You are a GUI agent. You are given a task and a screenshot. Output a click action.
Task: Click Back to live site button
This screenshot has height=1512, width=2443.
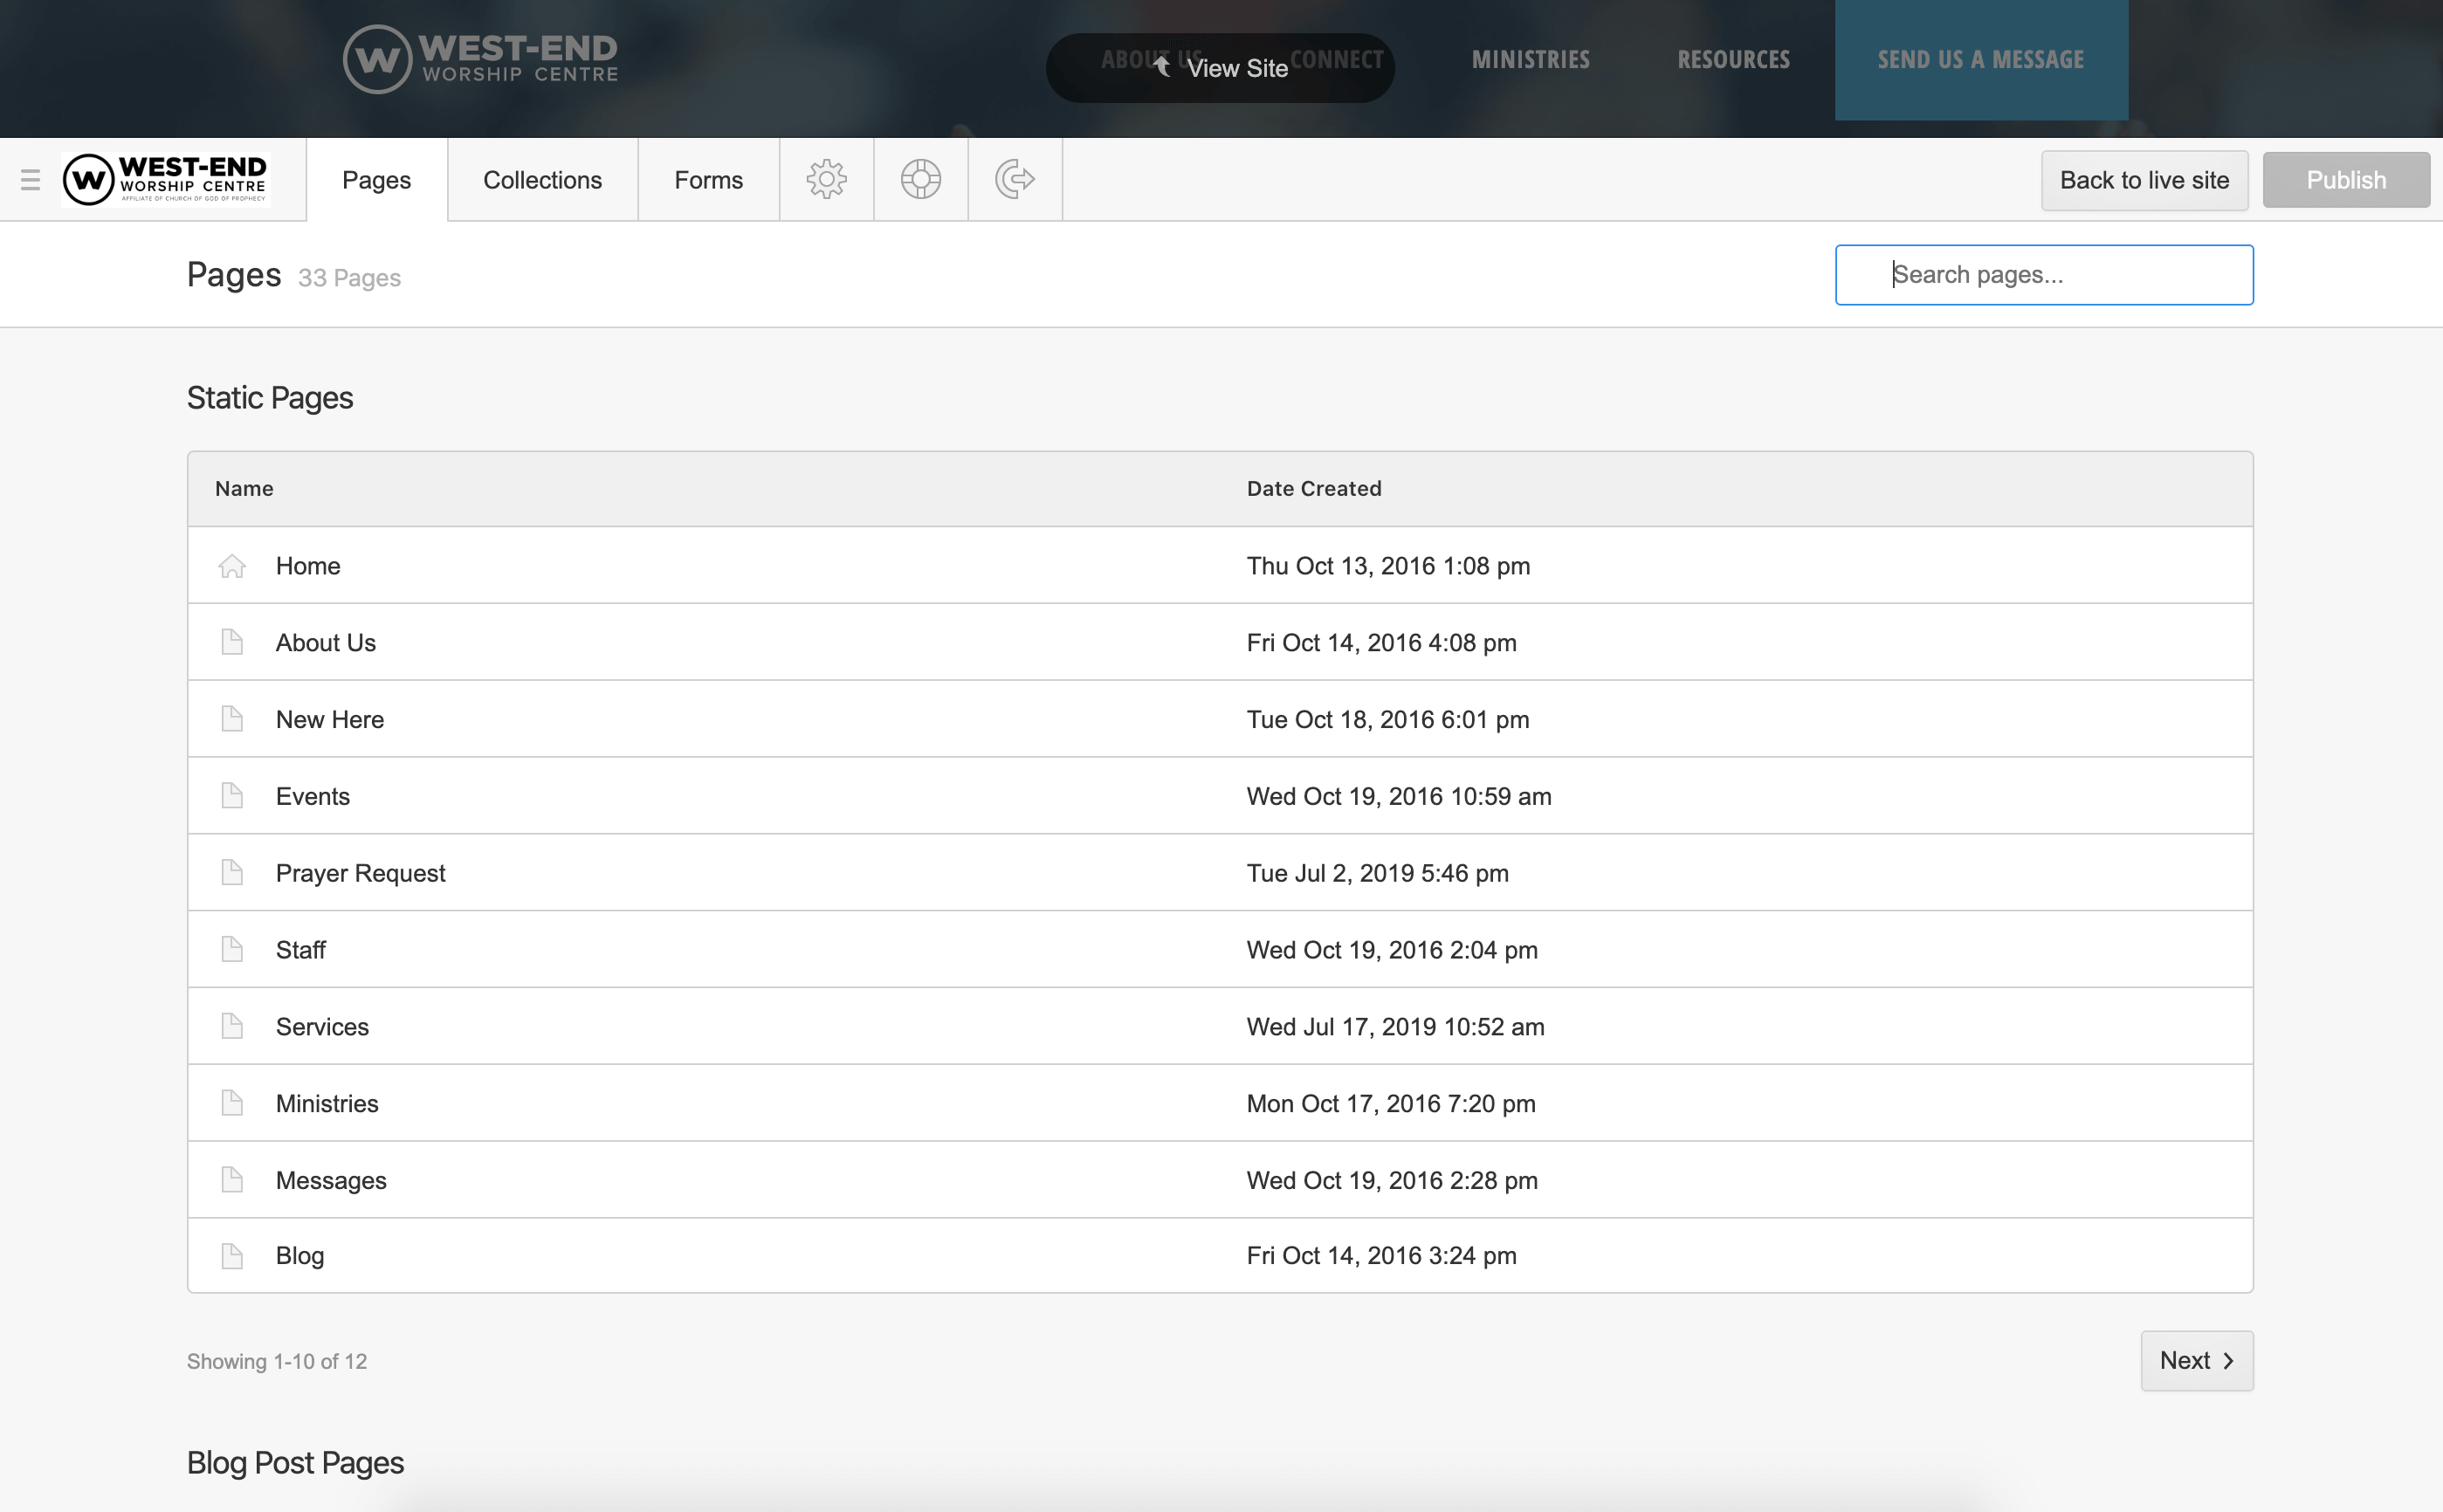coord(2144,180)
